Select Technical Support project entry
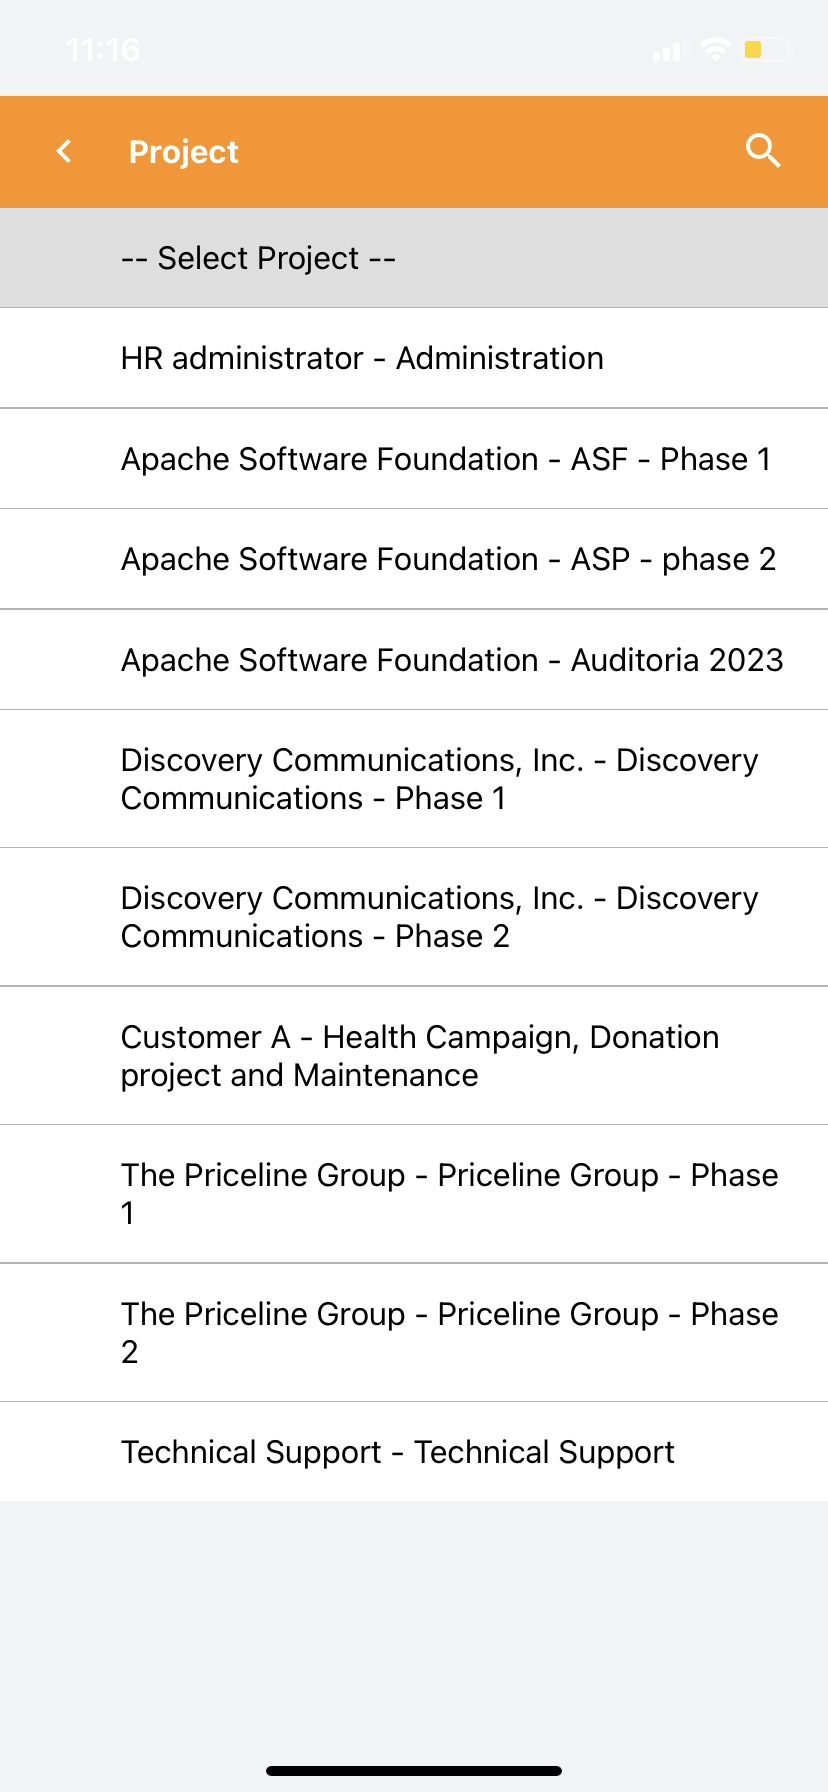The height and width of the screenshot is (1792, 828). [x=398, y=1452]
